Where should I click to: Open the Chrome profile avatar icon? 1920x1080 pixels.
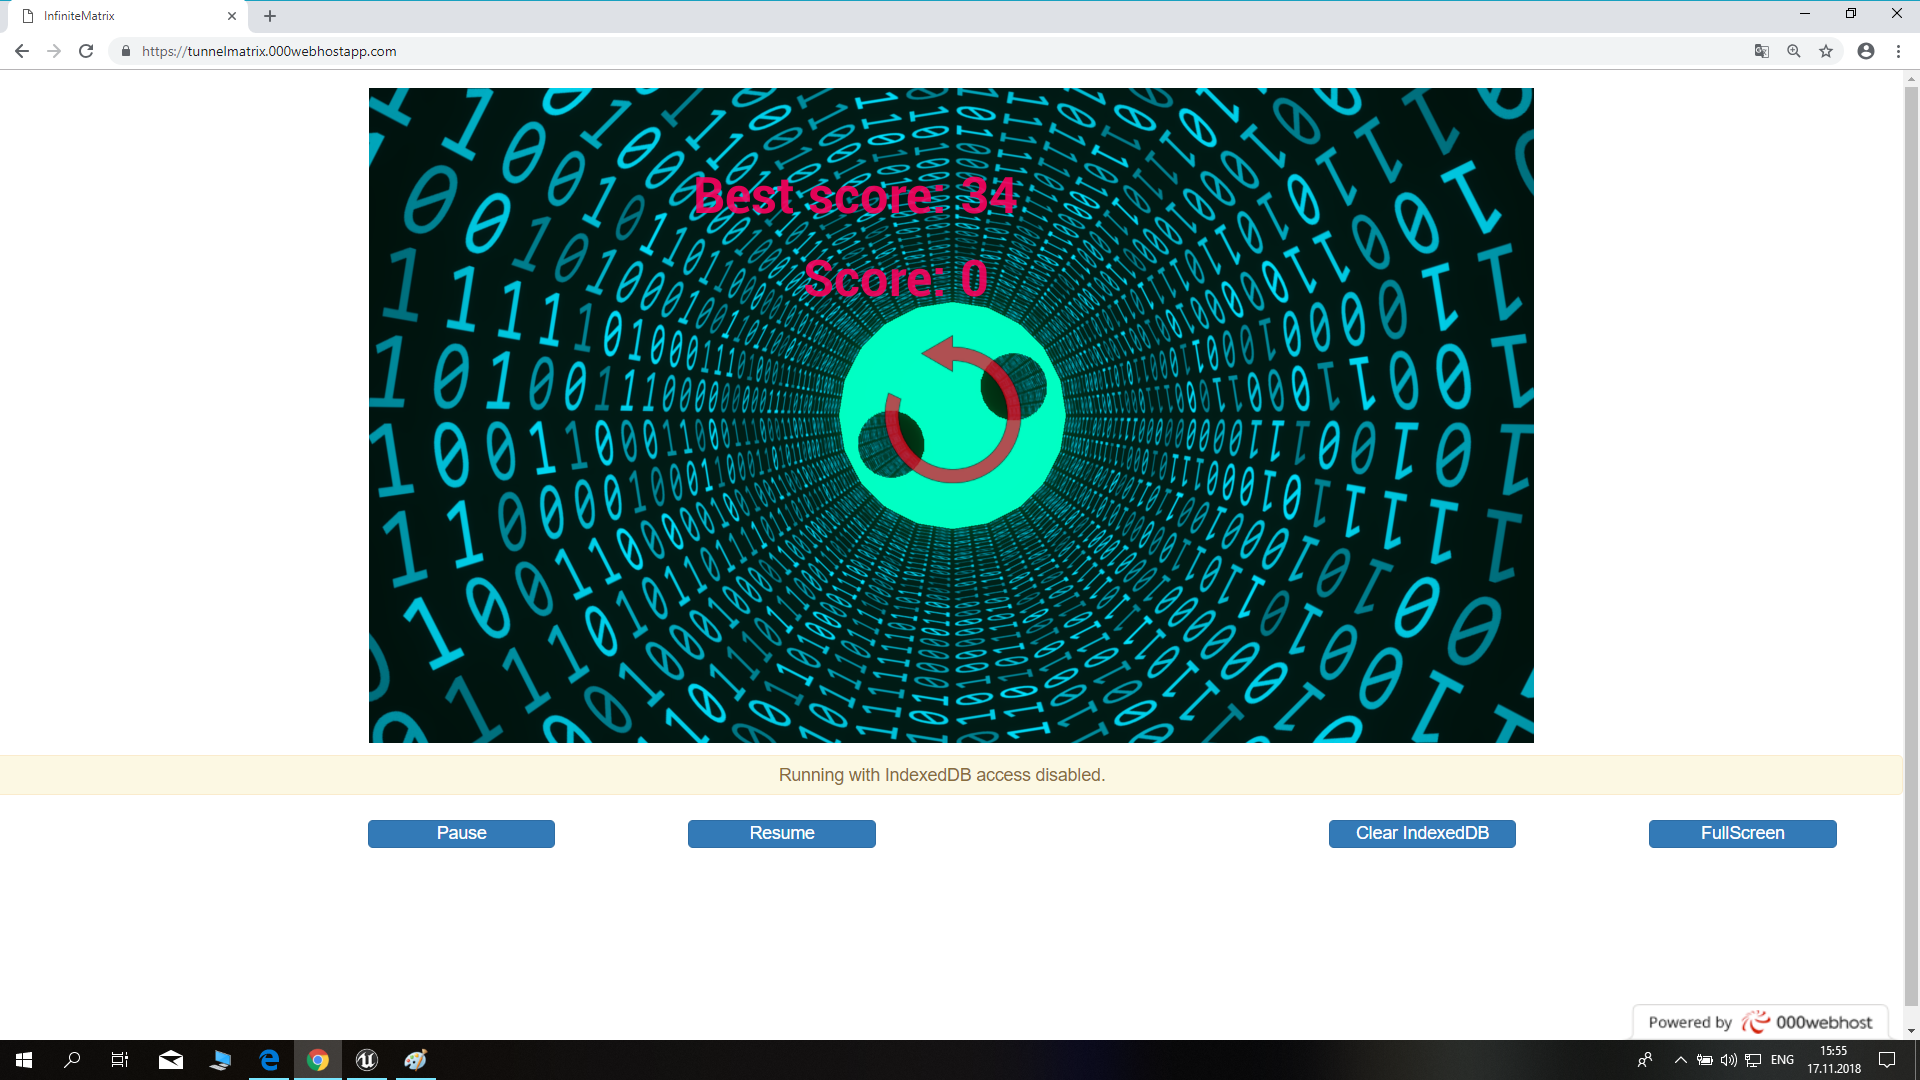(x=1866, y=51)
